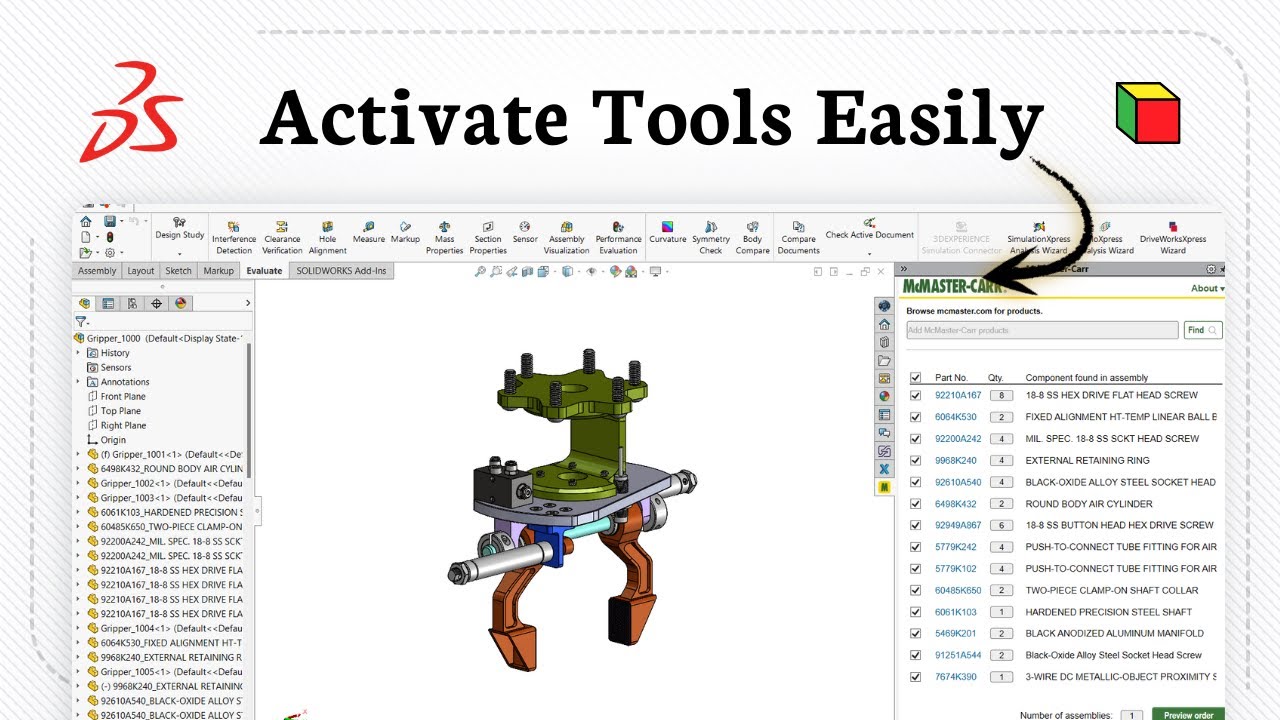Click the Add McMaster-Carr products field

coord(1042,330)
